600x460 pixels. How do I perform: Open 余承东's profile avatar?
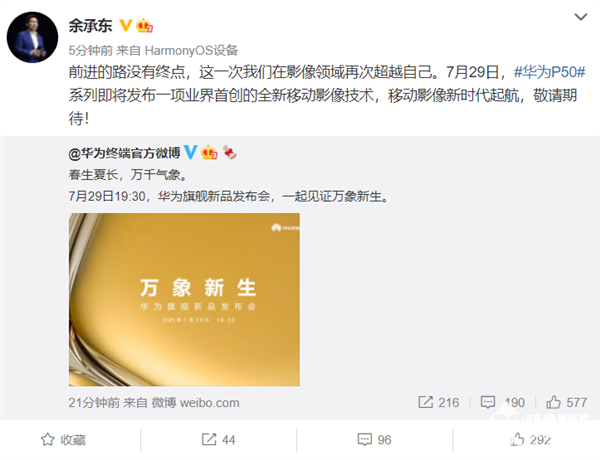tap(33, 38)
